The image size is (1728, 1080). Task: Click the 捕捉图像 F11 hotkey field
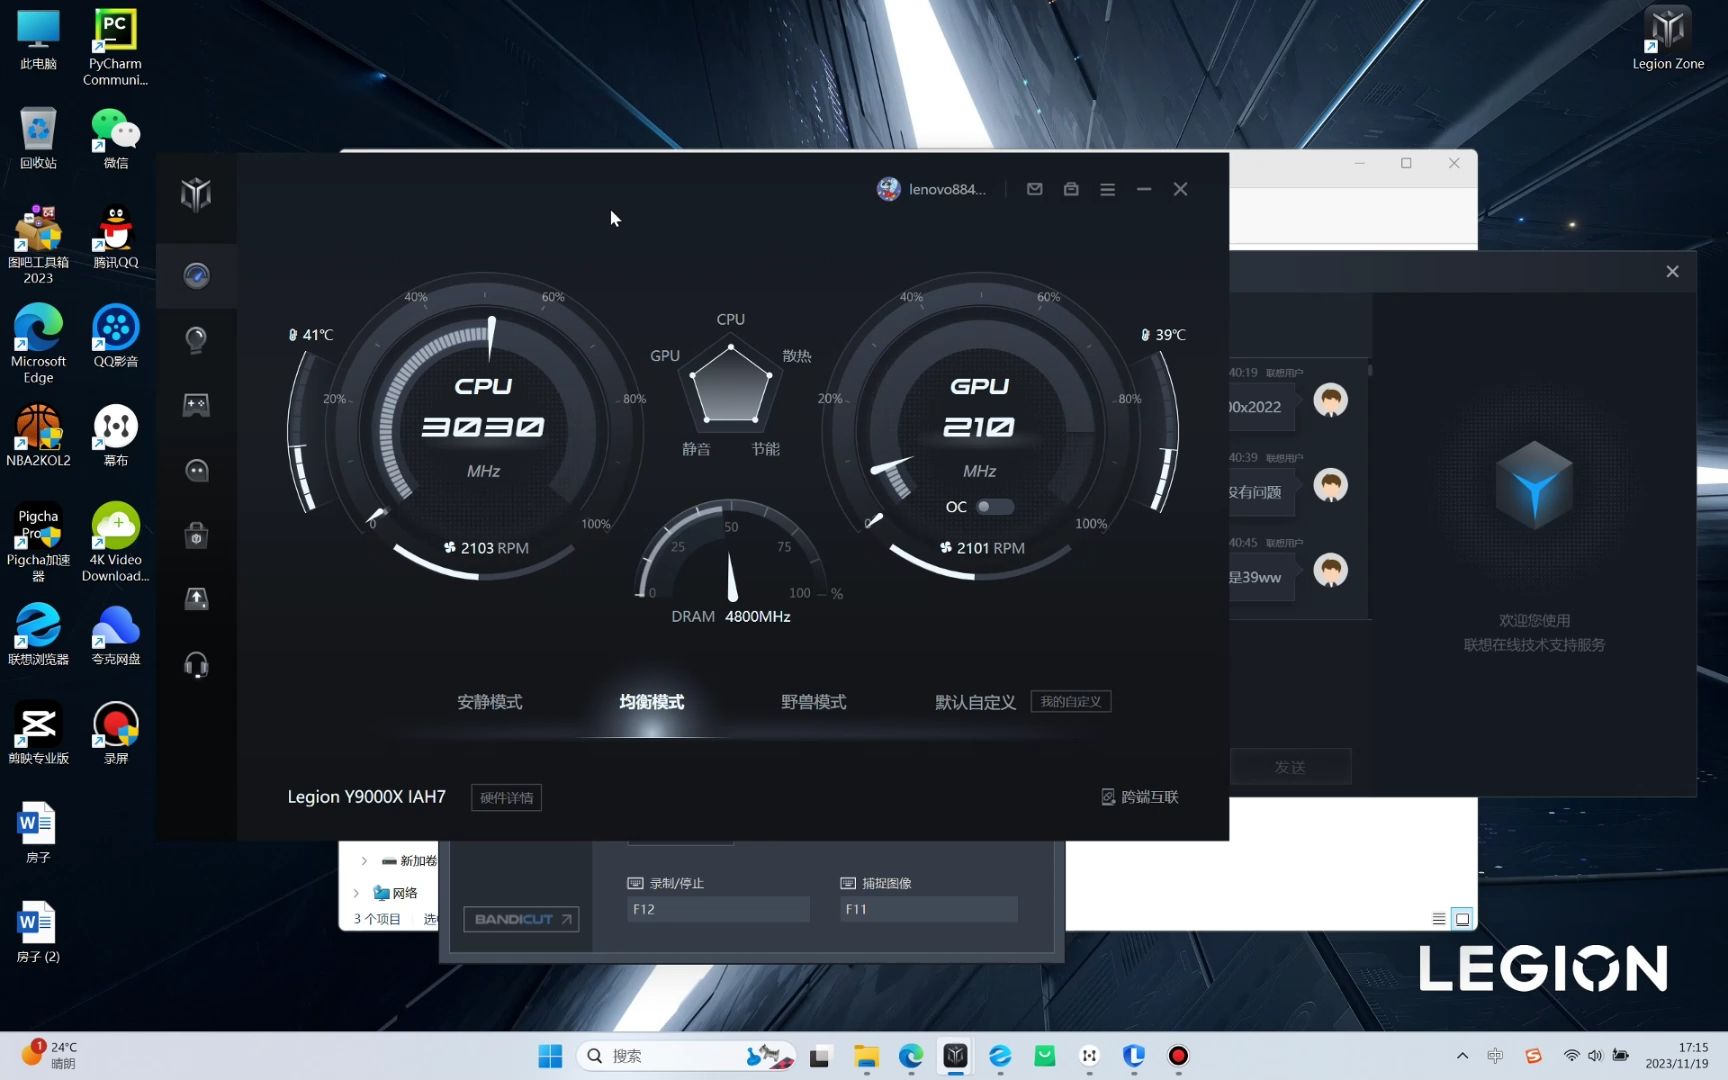click(929, 909)
